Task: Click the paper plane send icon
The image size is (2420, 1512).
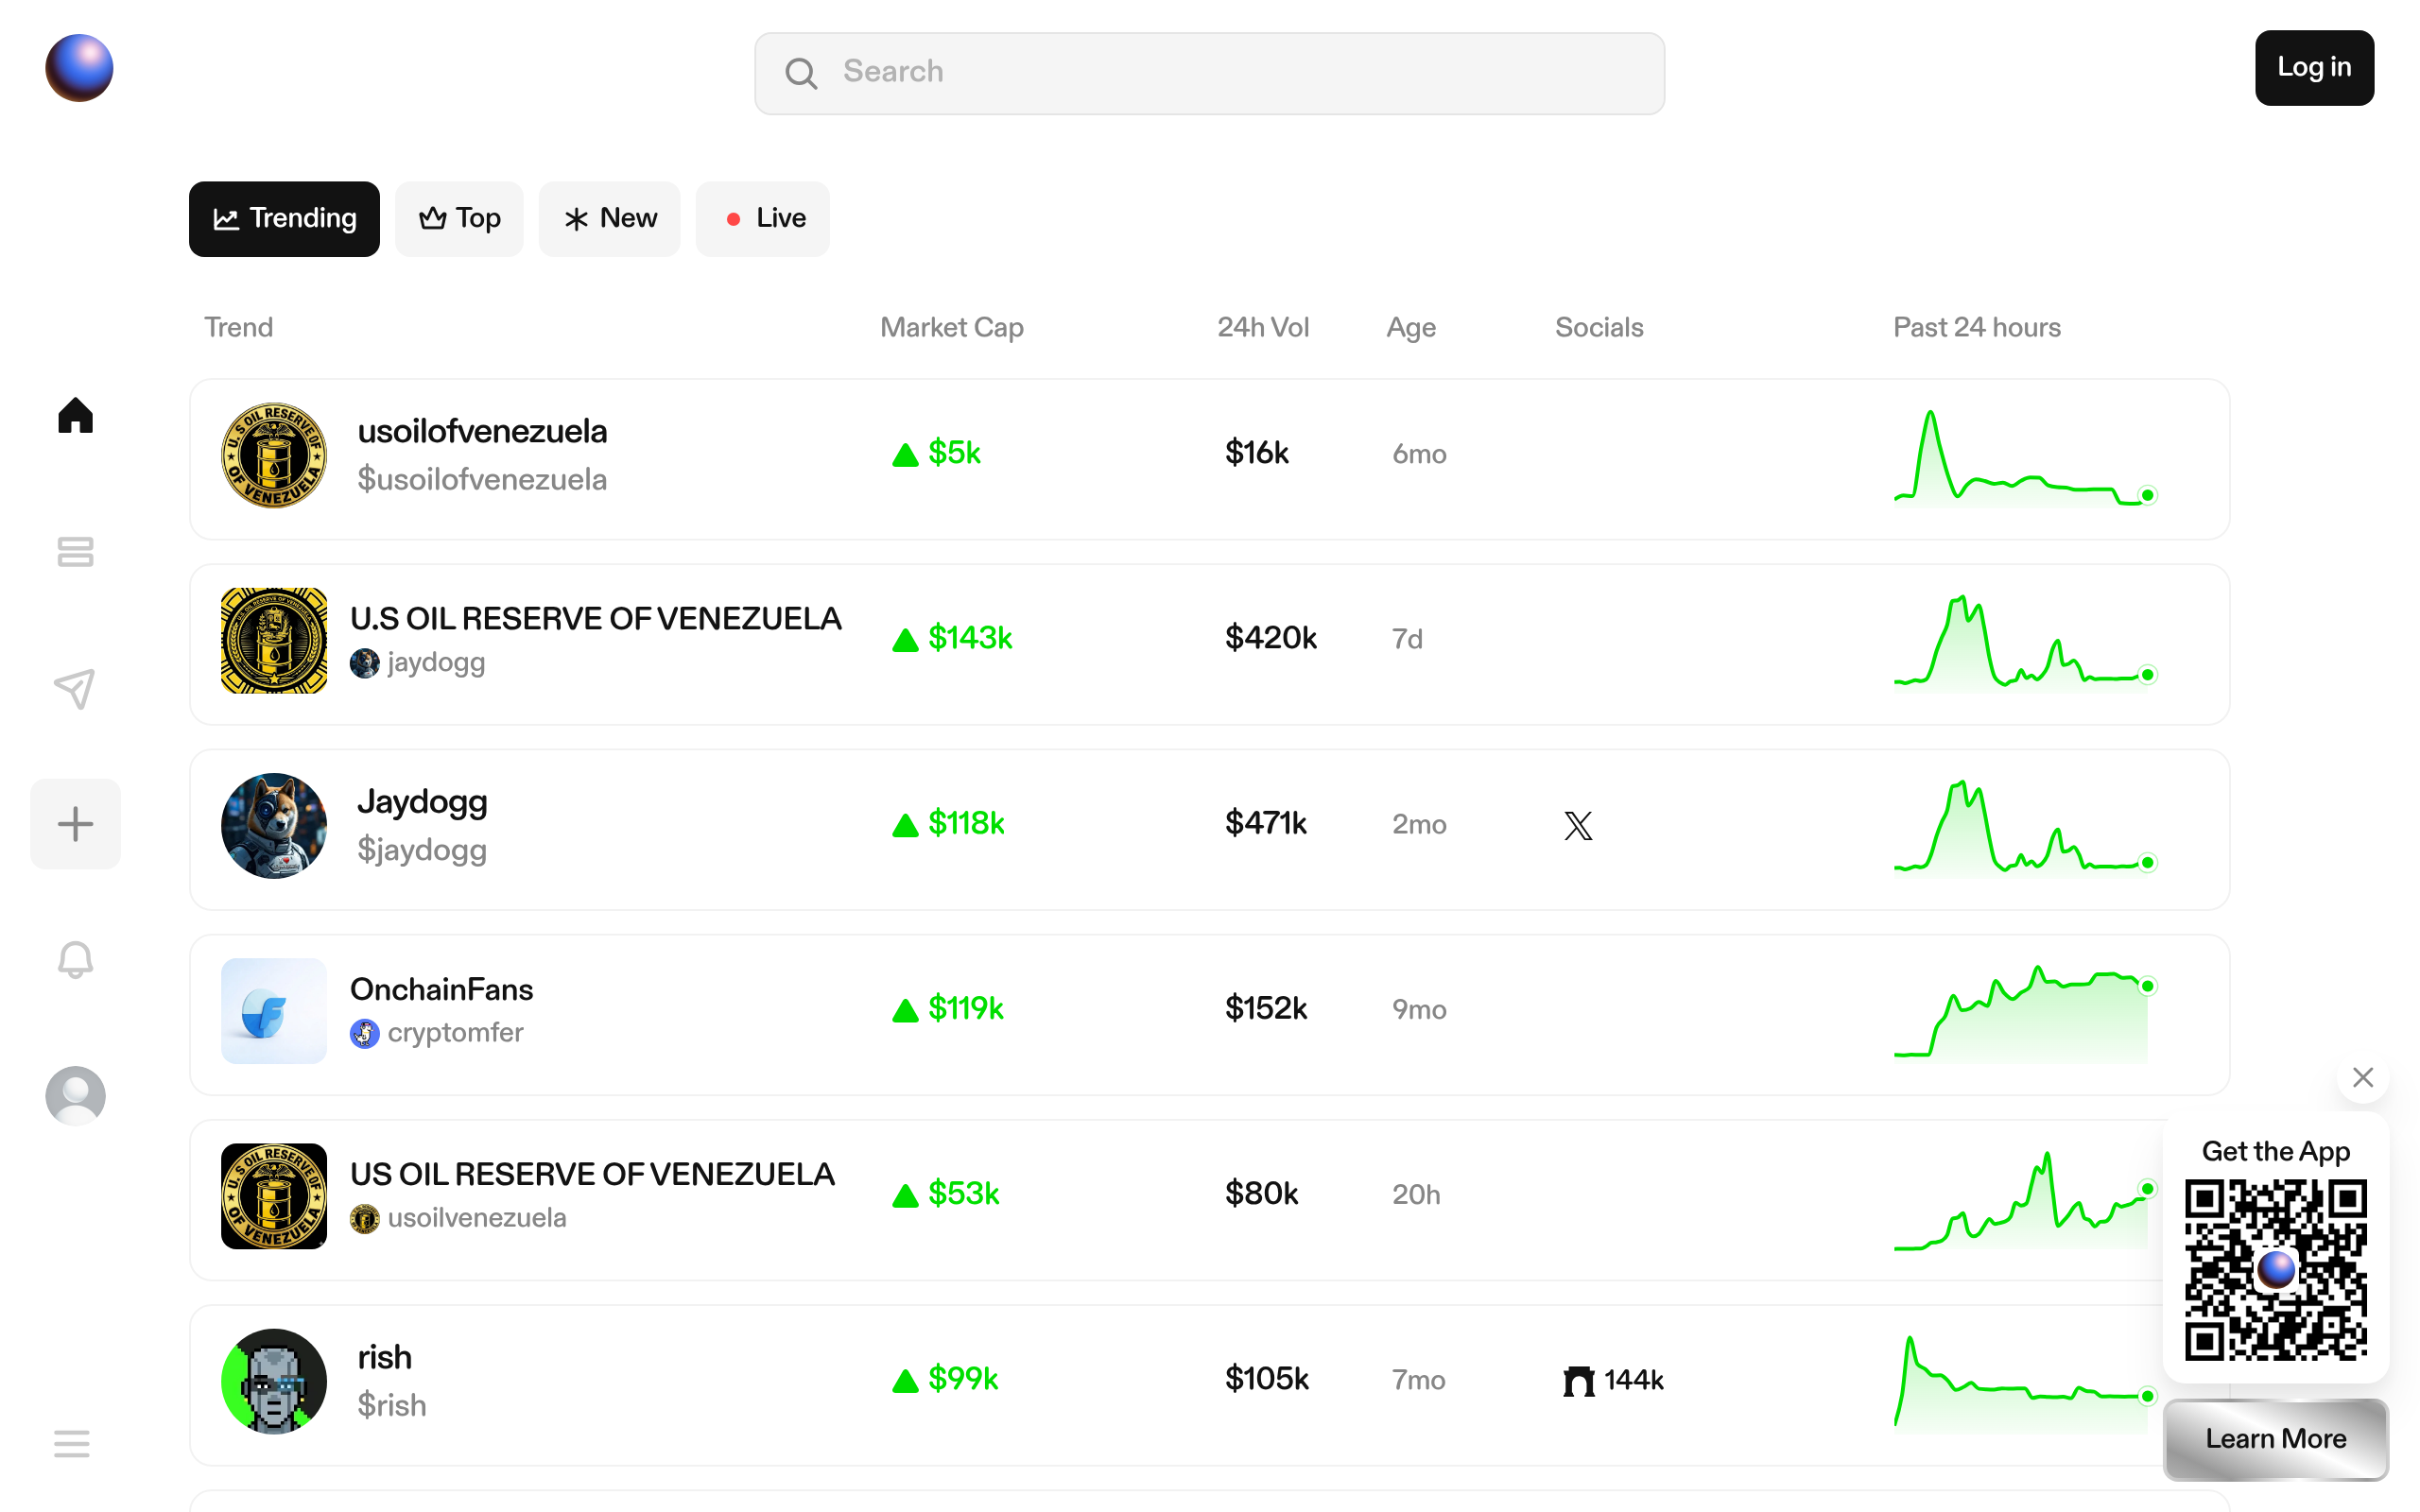Action: tap(75, 688)
